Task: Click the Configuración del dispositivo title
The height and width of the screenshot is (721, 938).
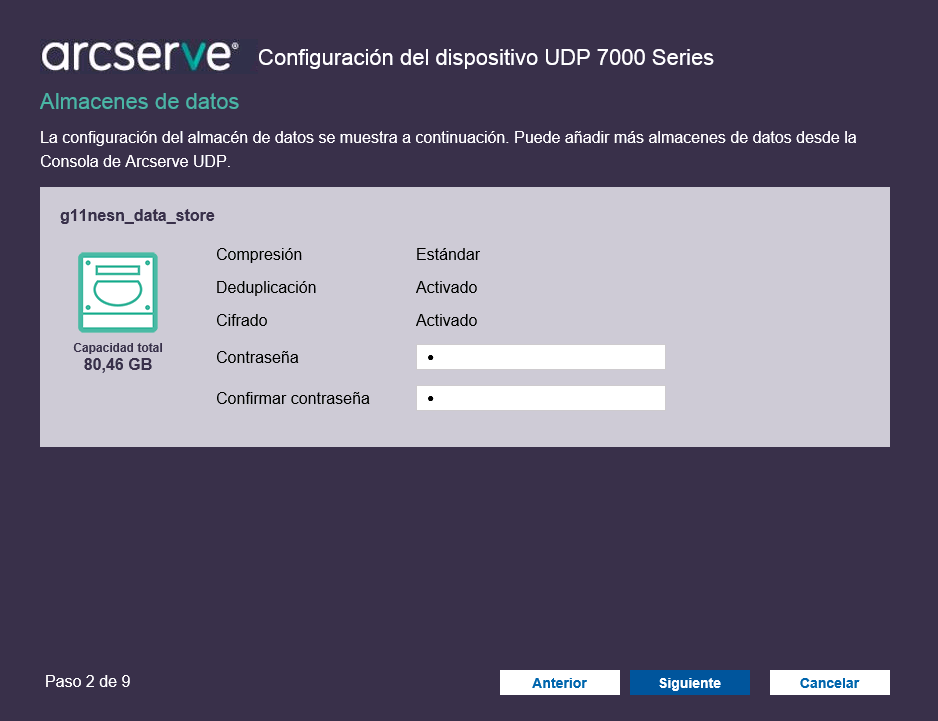Action: click(486, 57)
